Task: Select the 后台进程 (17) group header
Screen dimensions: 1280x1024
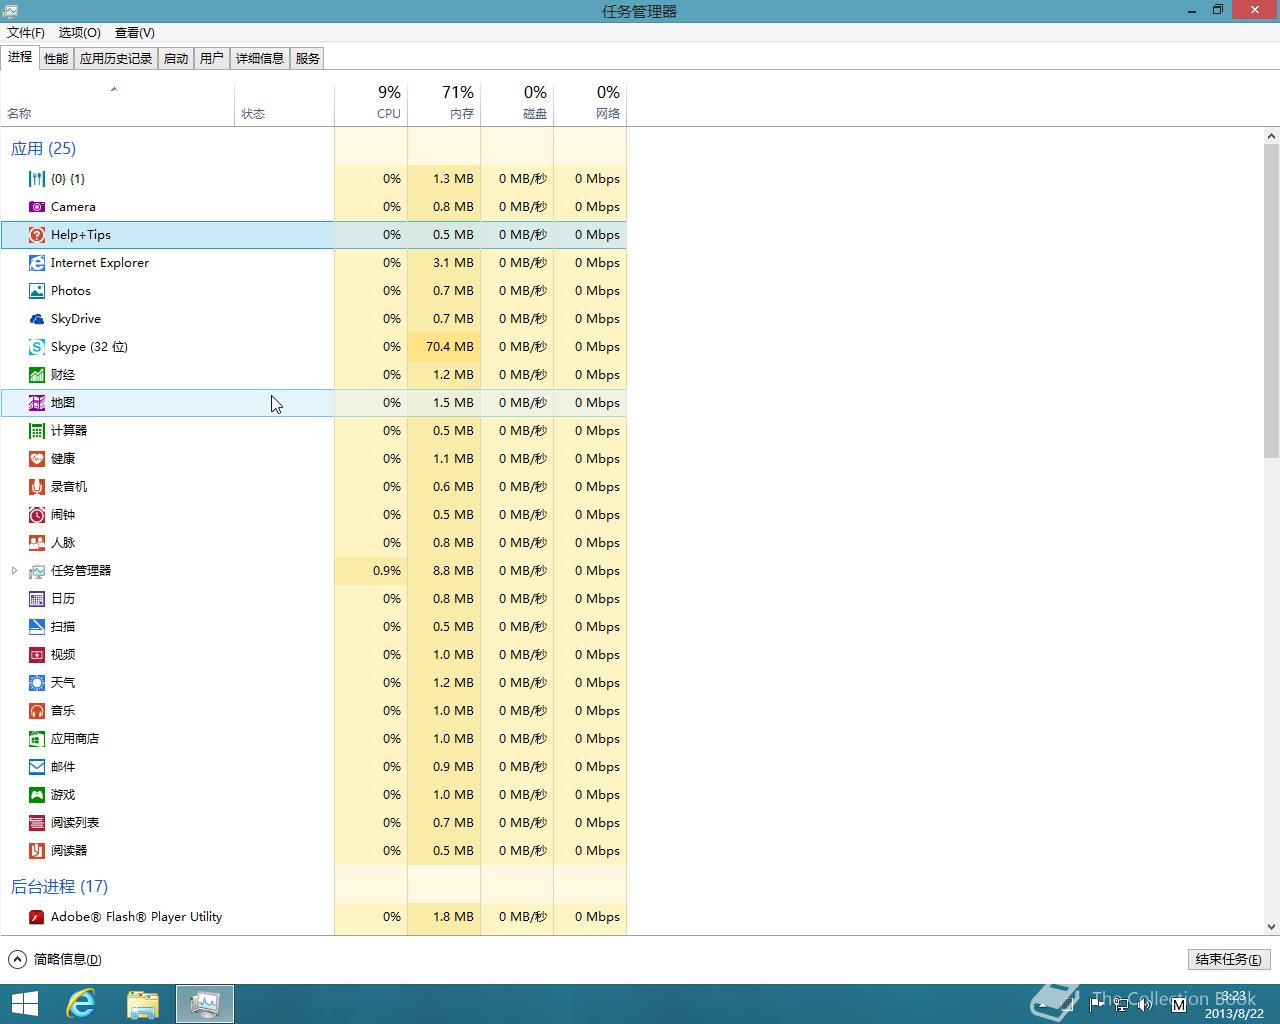Action: point(59,887)
